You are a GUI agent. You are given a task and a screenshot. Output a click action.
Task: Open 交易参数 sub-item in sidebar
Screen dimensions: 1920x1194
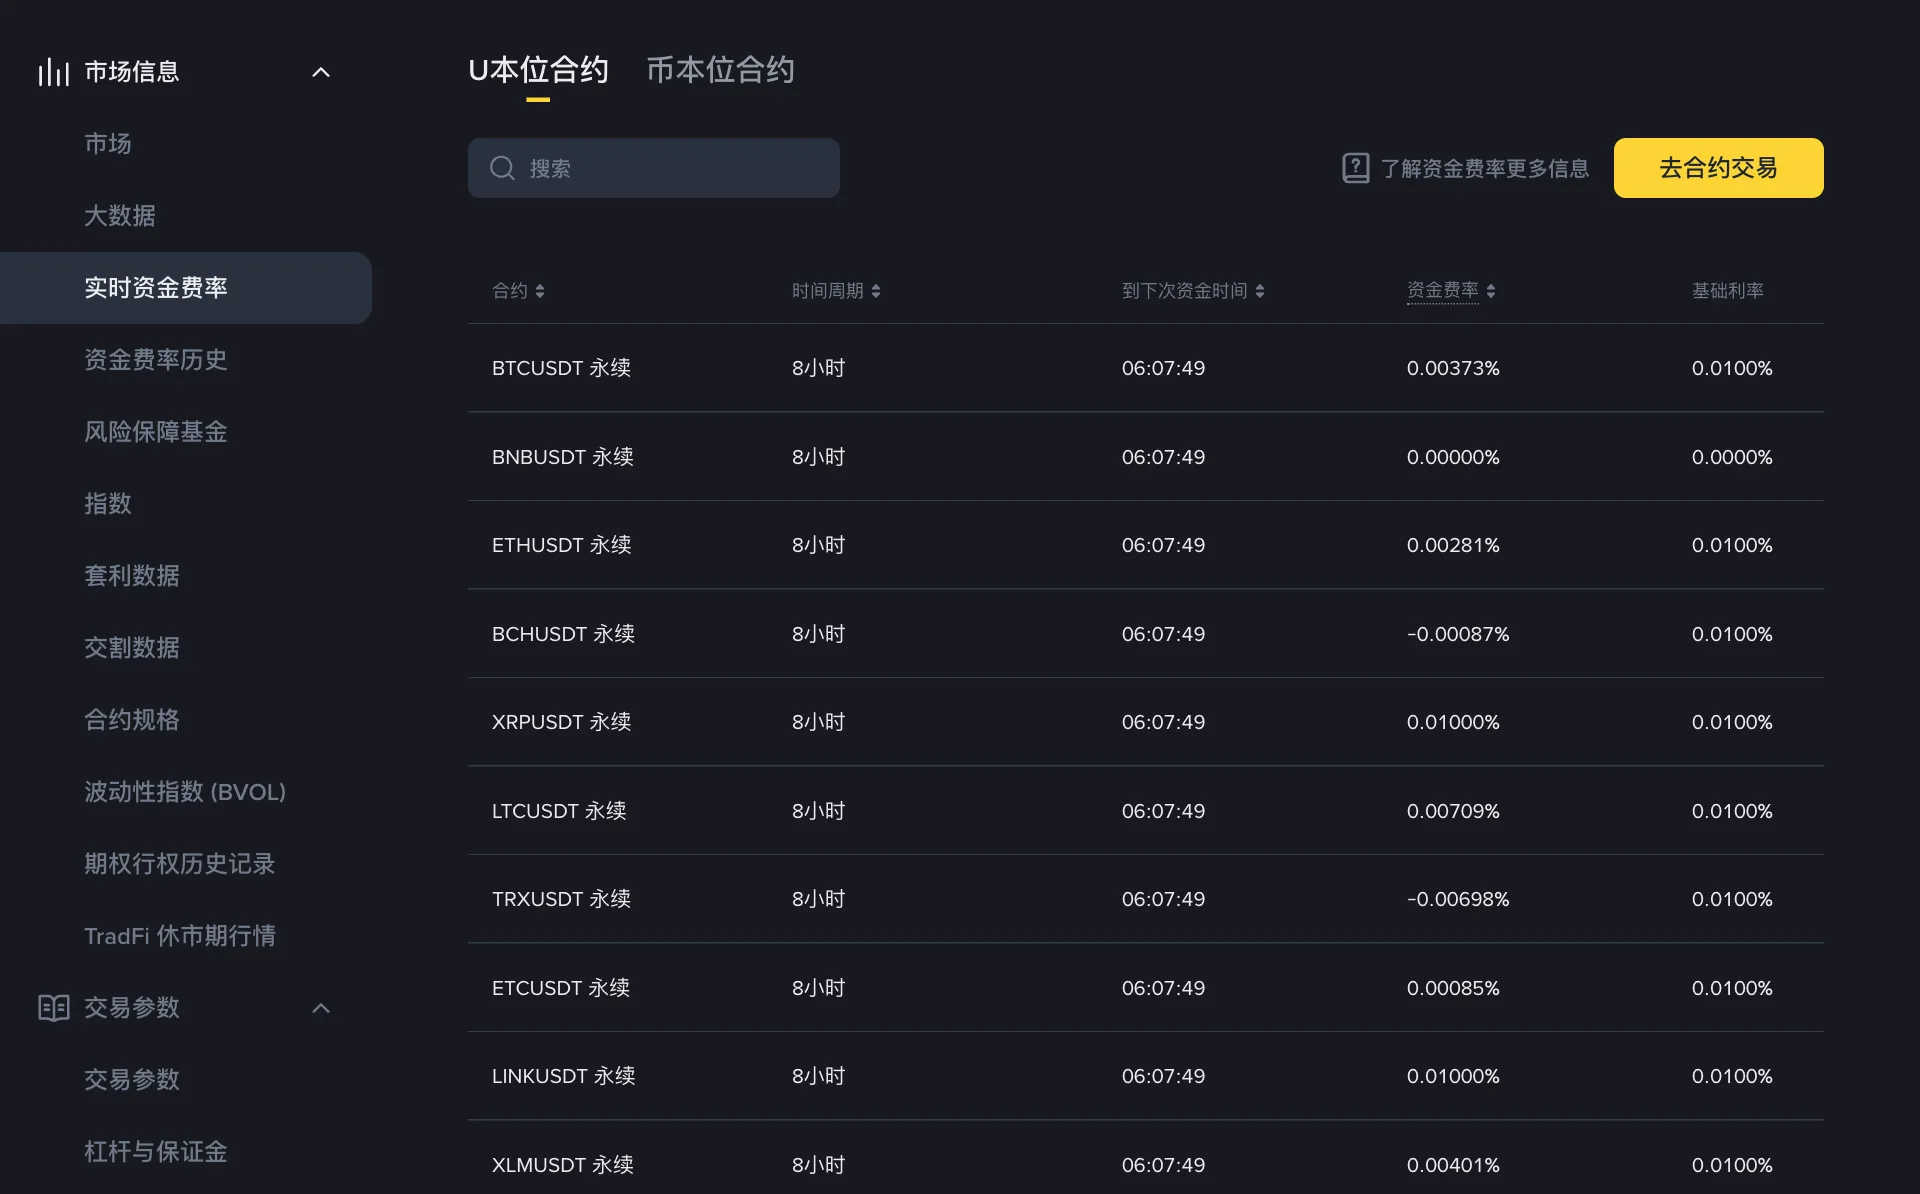point(132,1080)
